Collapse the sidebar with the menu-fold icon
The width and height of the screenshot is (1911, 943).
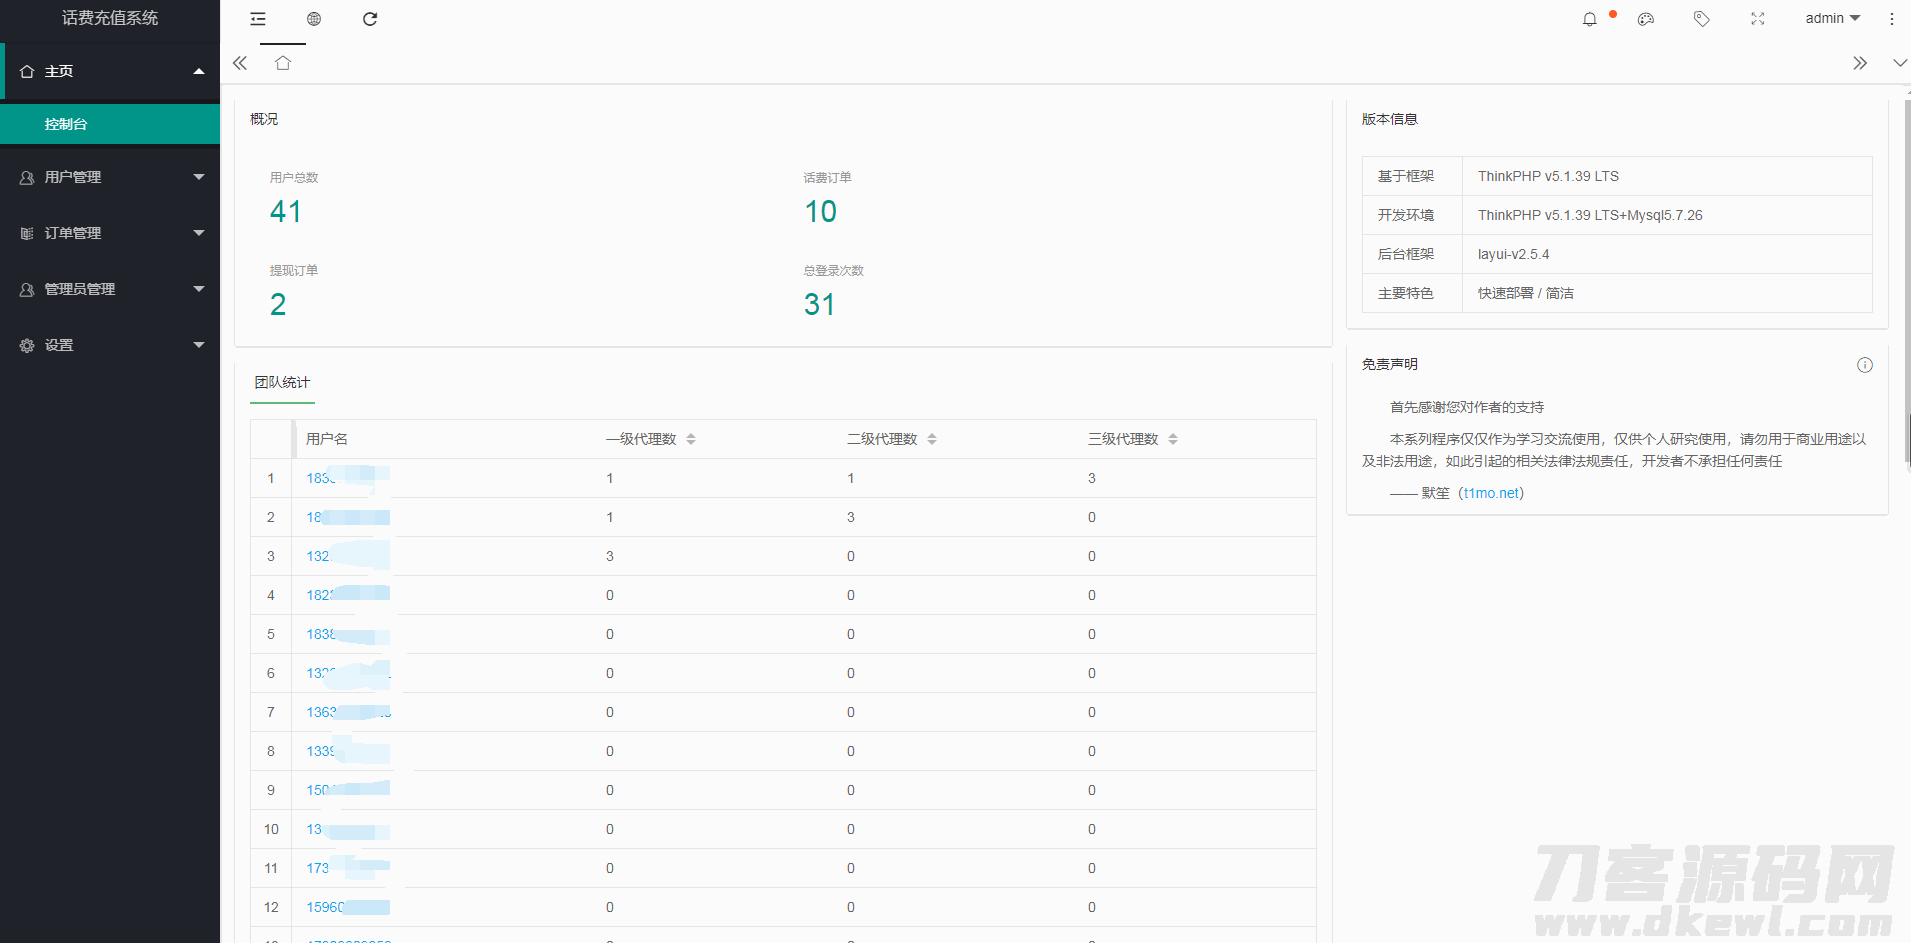[x=258, y=19]
